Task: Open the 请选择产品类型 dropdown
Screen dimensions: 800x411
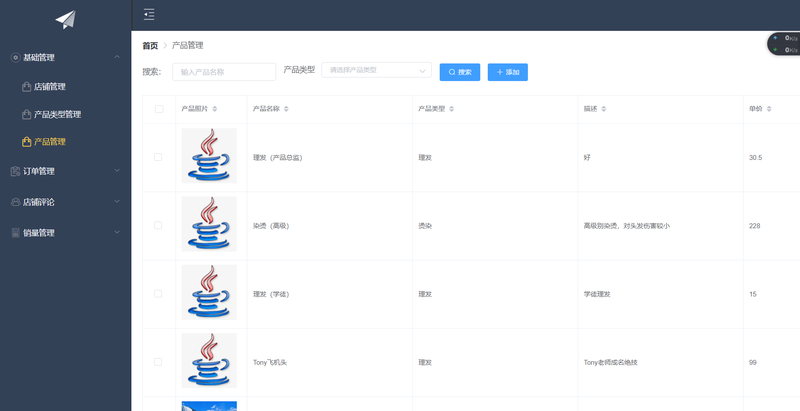Action: 377,70
